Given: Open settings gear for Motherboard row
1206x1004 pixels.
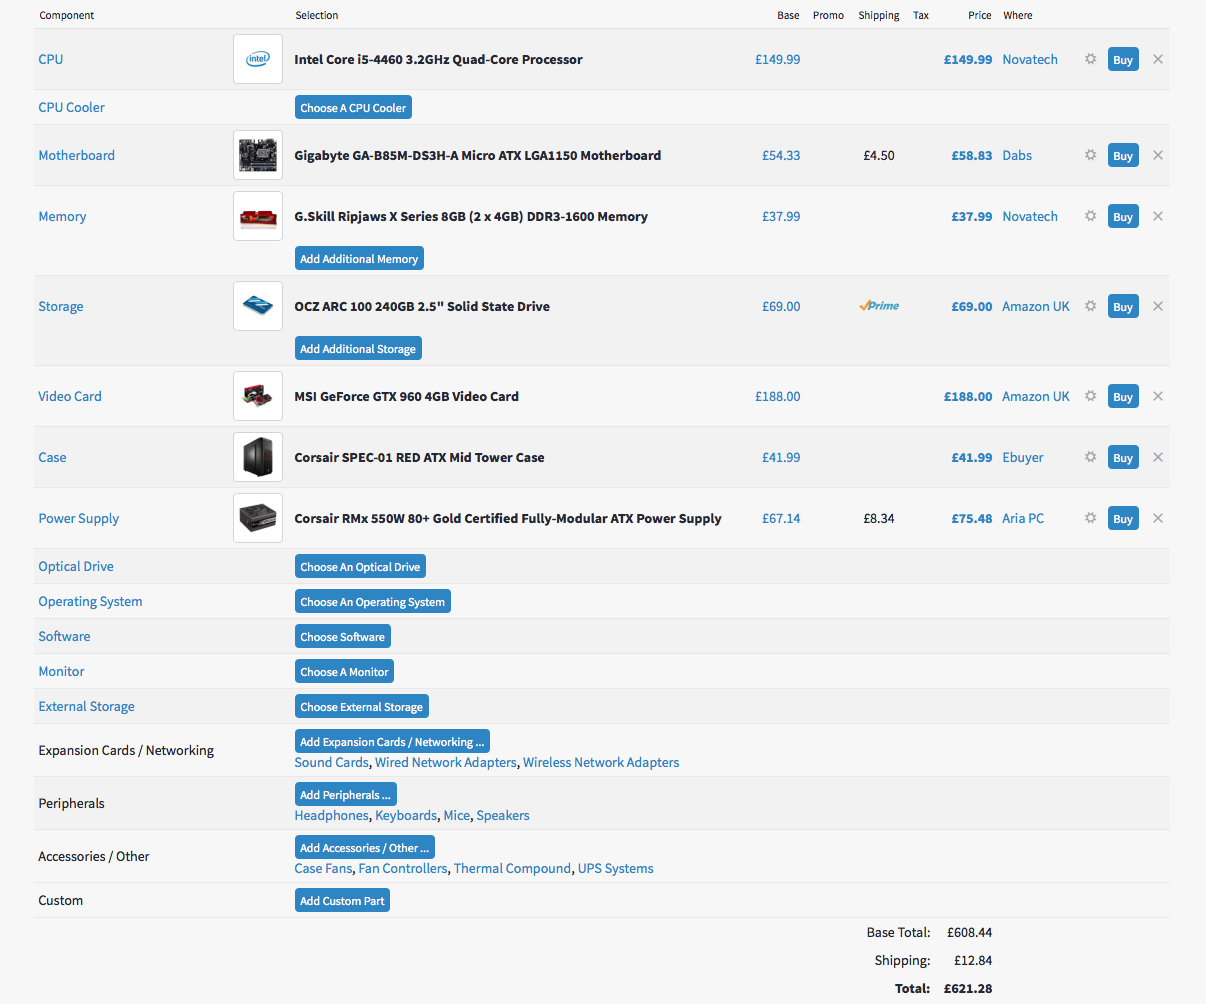Looking at the screenshot, I should (x=1090, y=155).
